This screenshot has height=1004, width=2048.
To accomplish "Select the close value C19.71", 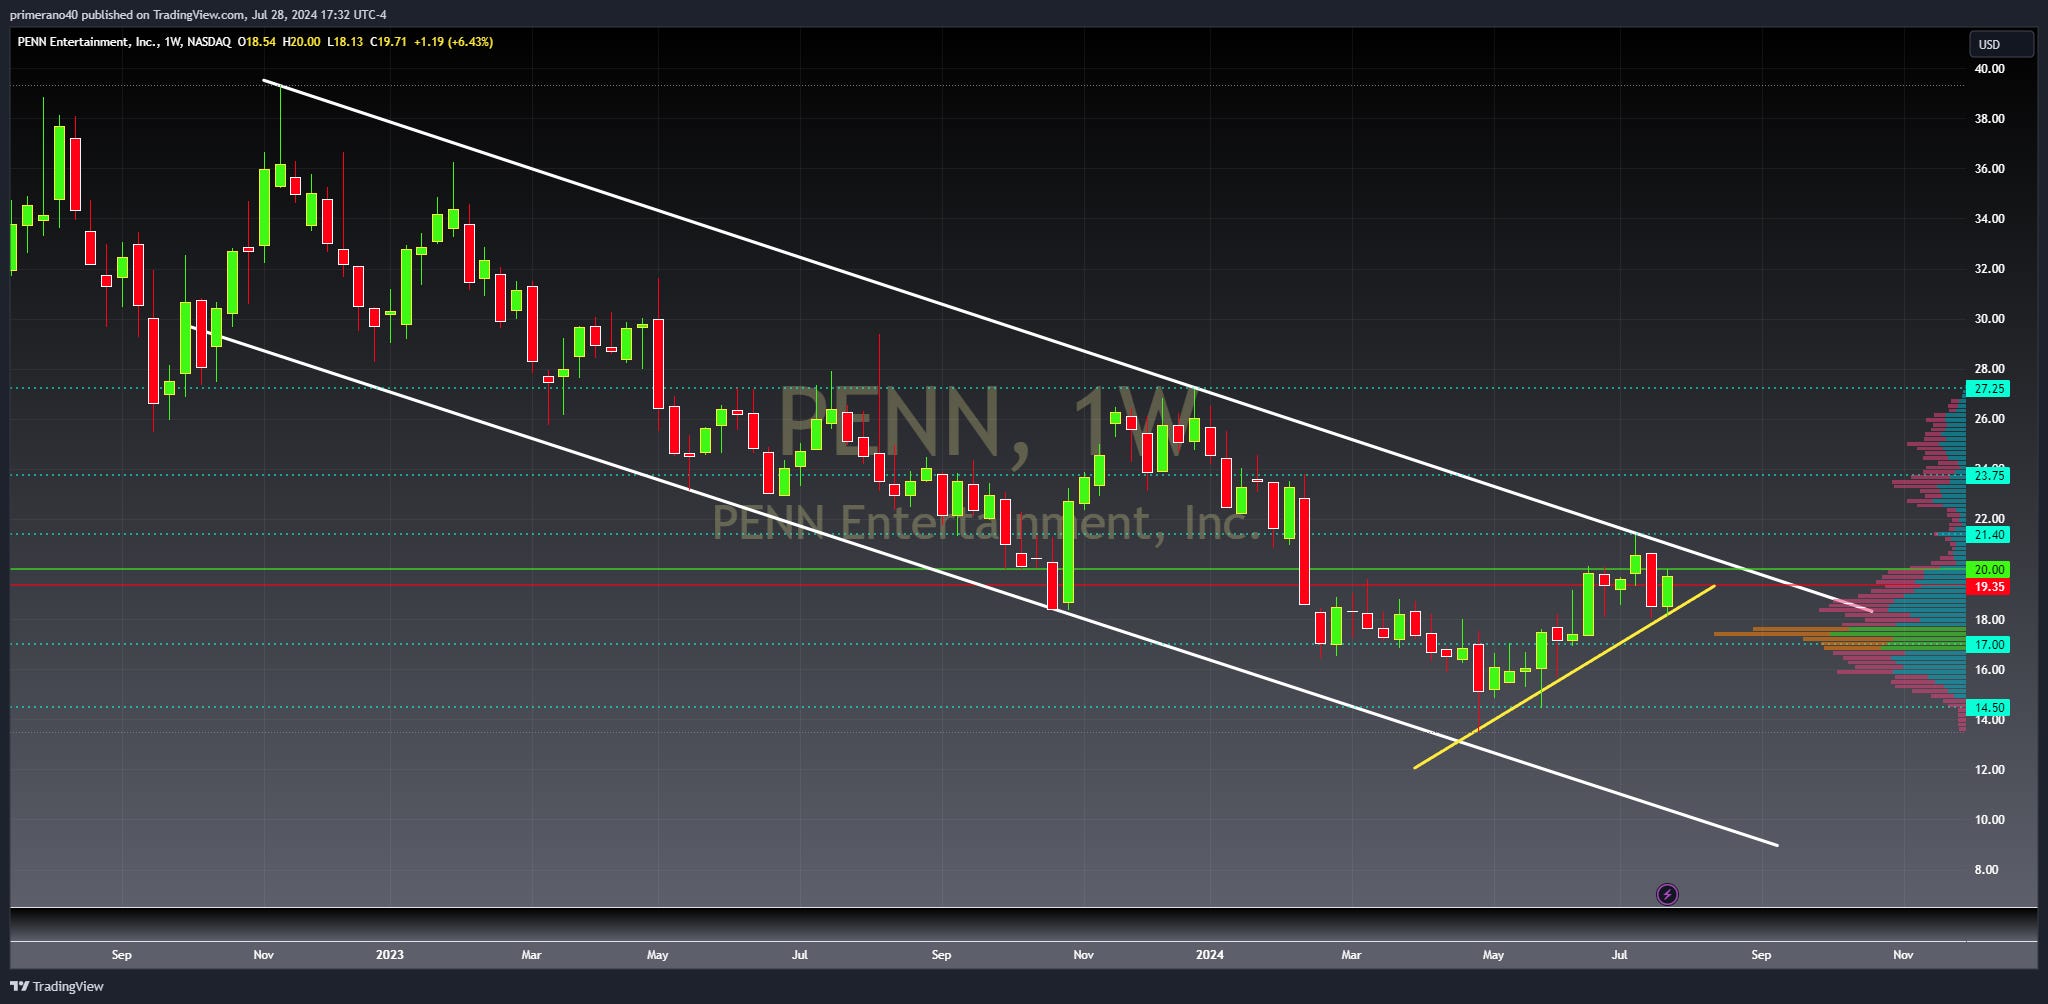I will [388, 42].
